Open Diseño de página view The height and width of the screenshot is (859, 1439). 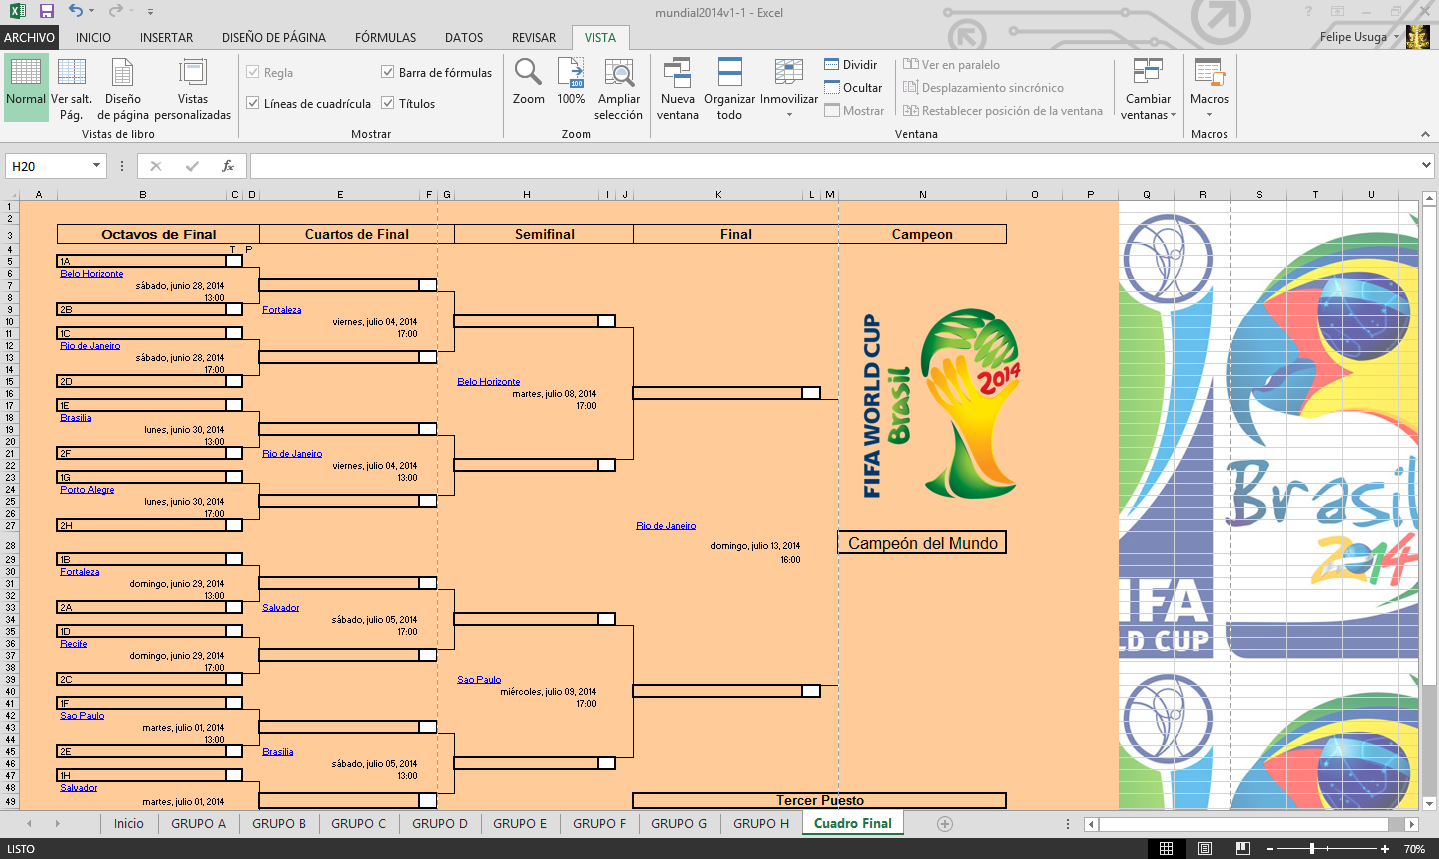(123, 86)
